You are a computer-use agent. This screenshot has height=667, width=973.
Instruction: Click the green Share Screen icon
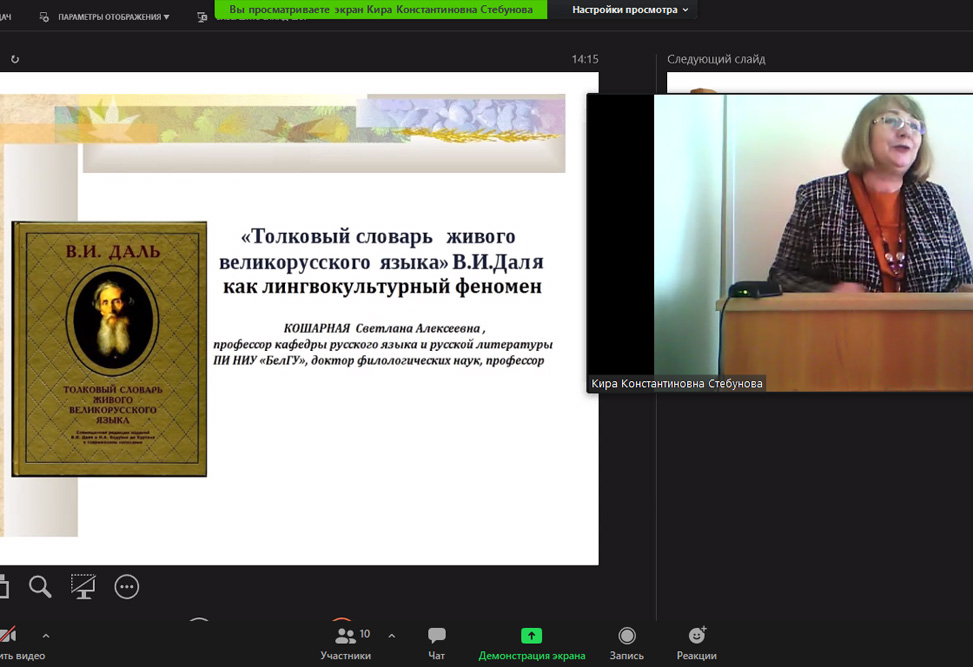click(x=531, y=636)
